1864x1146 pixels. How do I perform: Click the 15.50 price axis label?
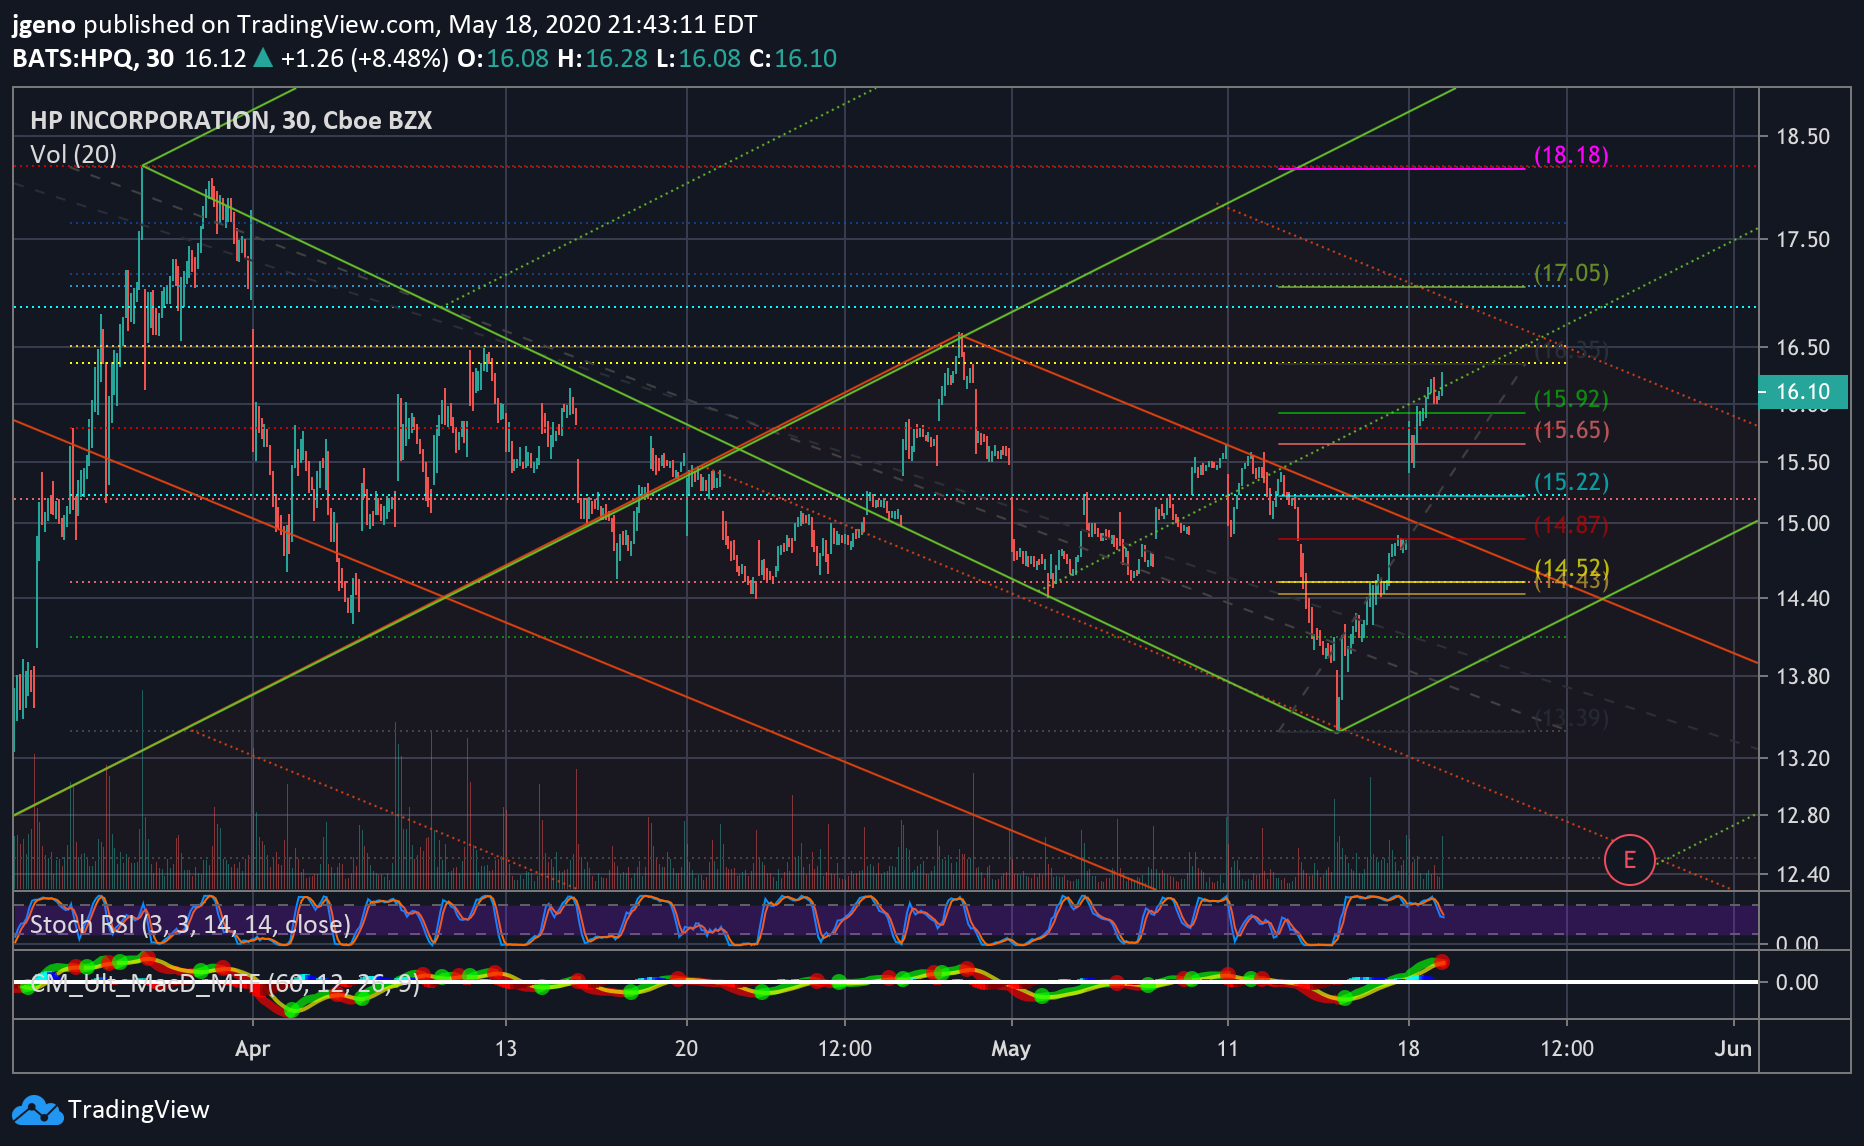[x=1803, y=463]
